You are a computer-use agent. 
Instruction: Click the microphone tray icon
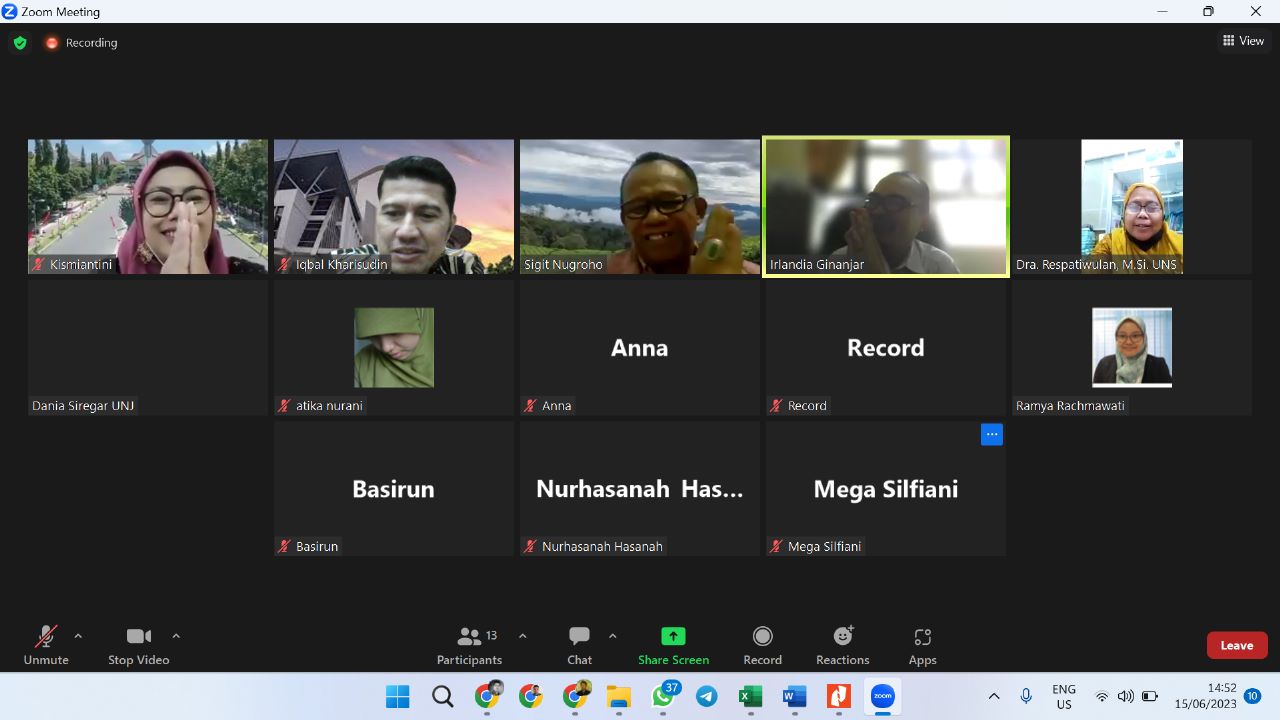point(1026,696)
